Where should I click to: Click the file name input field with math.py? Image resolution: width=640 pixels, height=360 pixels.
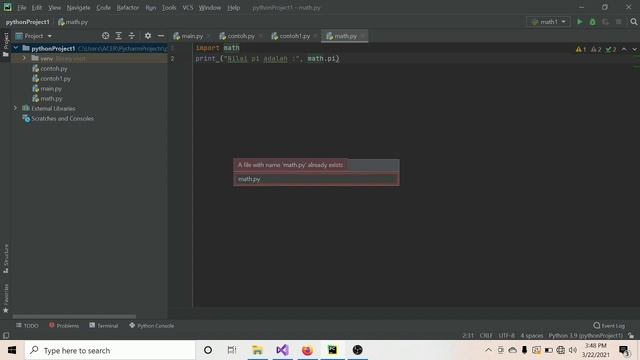(316, 179)
